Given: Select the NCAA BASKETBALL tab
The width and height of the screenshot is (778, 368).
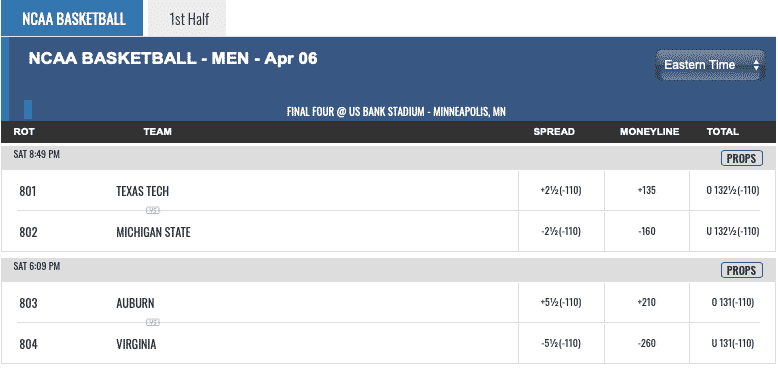Looking at the screenshot, I should (72, 18).
